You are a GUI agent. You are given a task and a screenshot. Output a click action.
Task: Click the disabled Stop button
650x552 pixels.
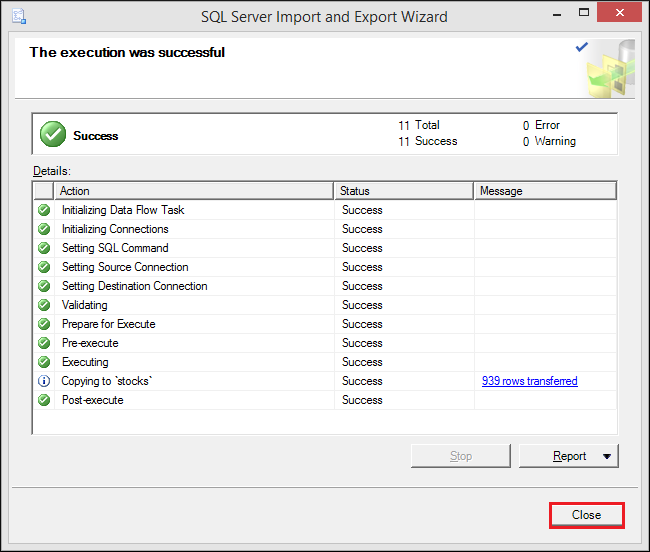[461, 456]
